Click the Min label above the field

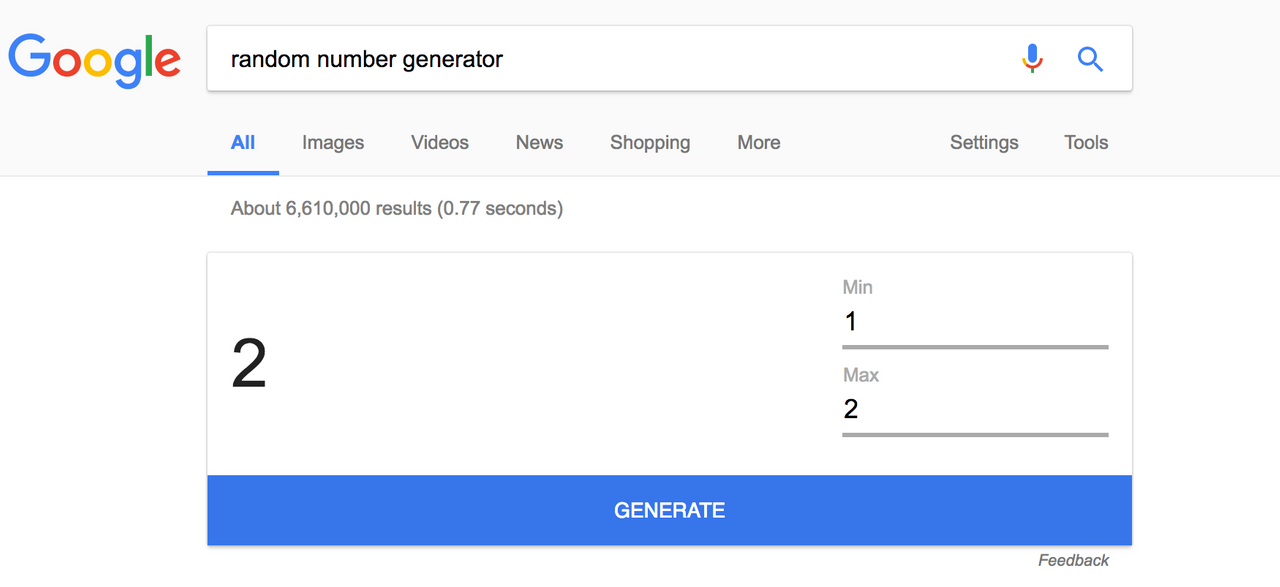coord(857,287)
